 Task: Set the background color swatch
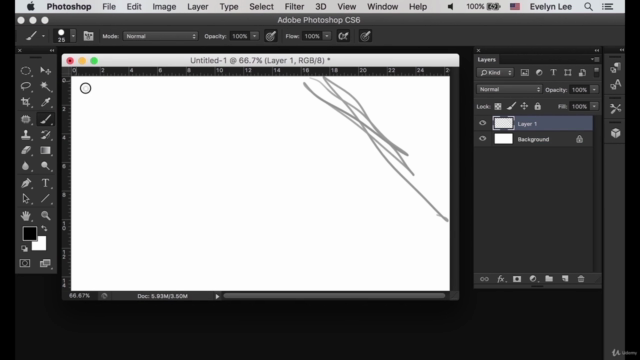click(x=41, y=245)
